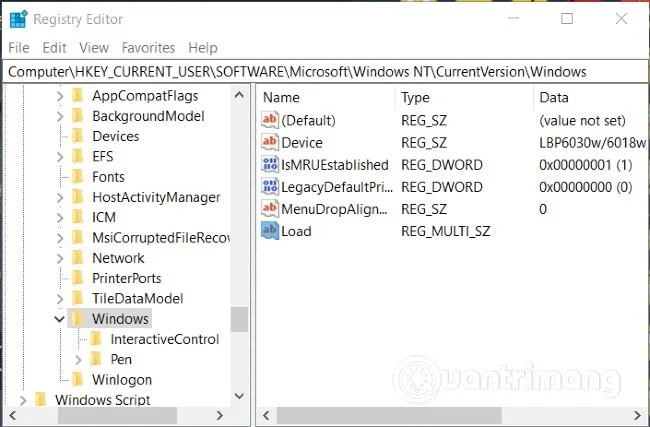The height and width of the screenshot is (427, 650).
Task: Click the PrinterPorts folder icon
Action: pyautogui.click(x=78, y=278)
